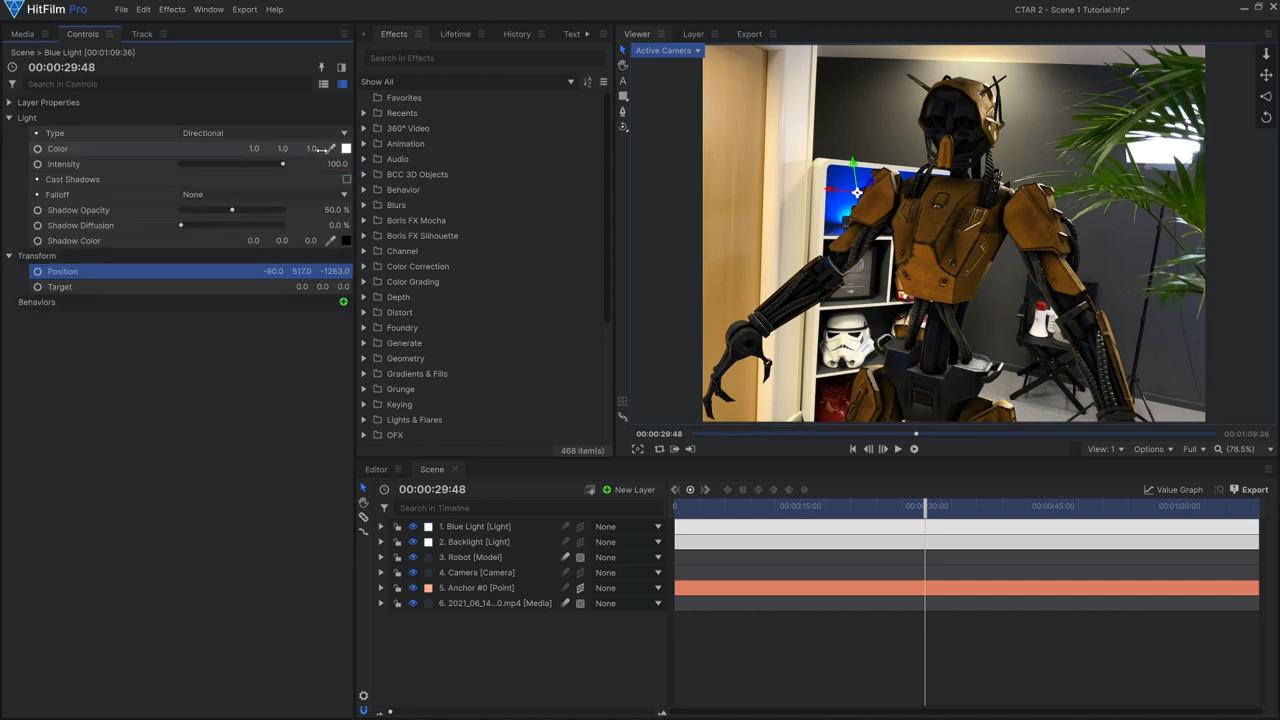
Task: Click the viewer reset rotation icon
Action: (1266, 117)
